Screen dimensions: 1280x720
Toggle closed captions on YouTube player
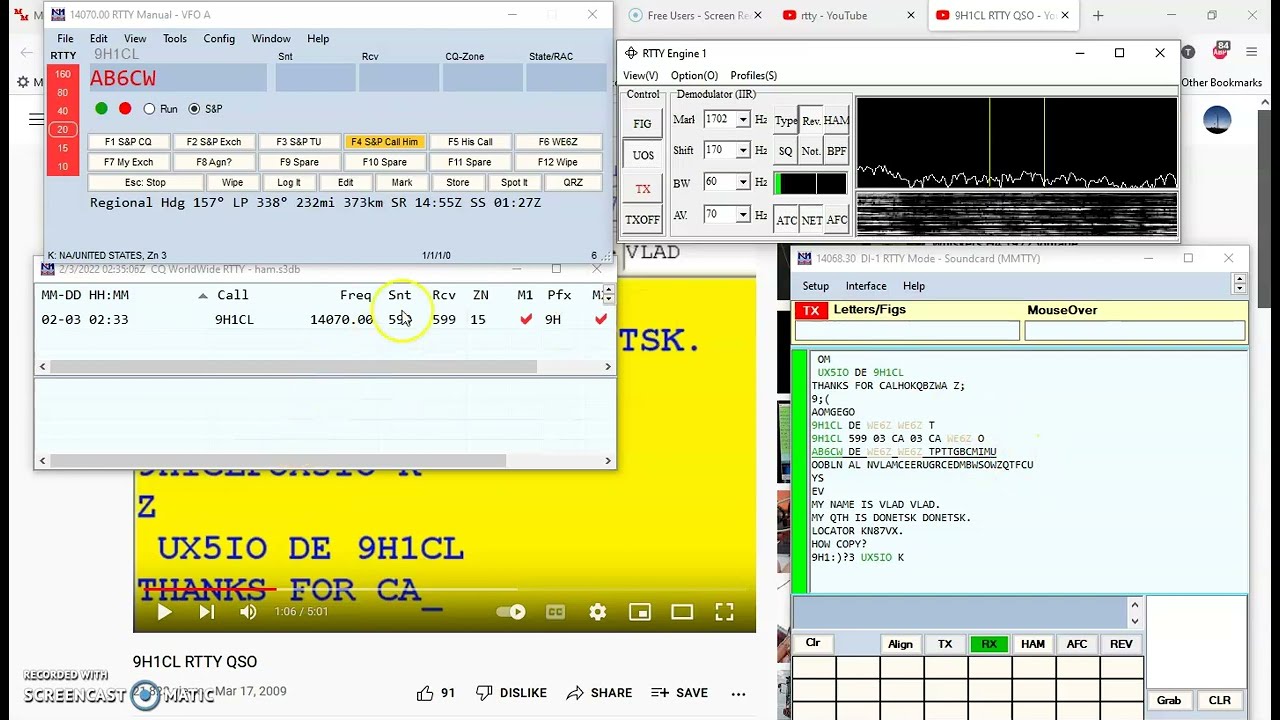[x=555, y=612]
